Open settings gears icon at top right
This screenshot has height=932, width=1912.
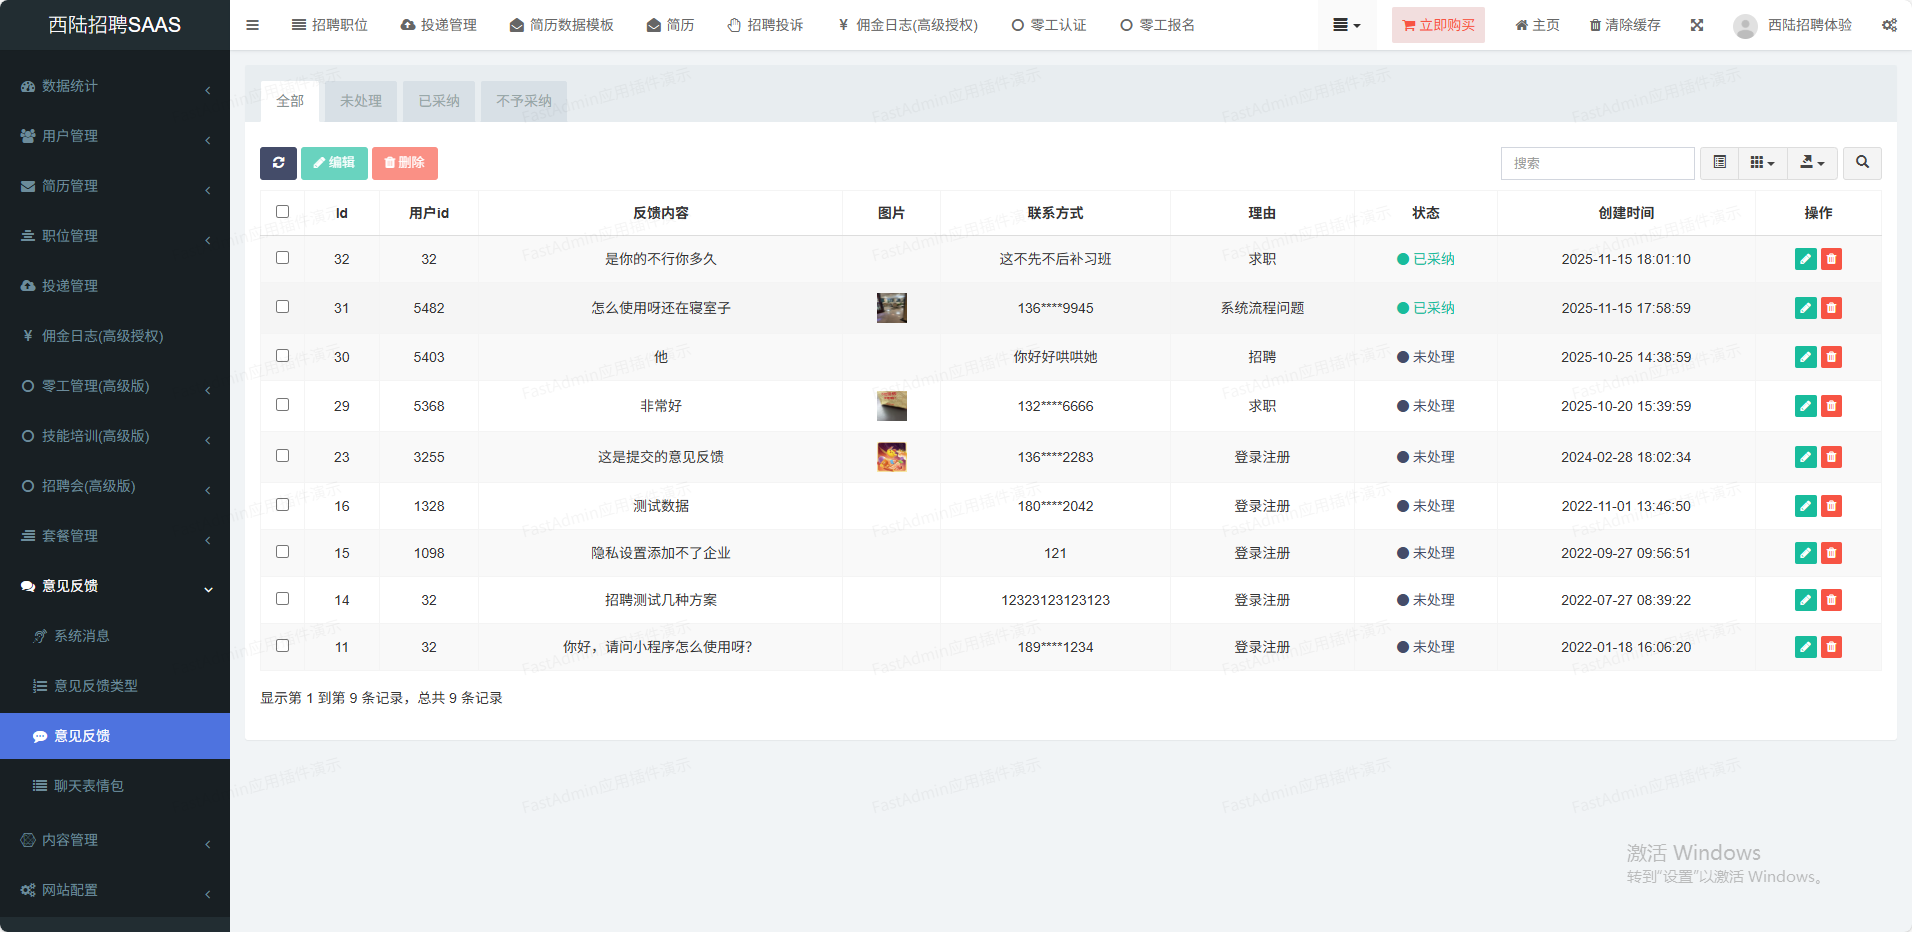pos(1889,25)
